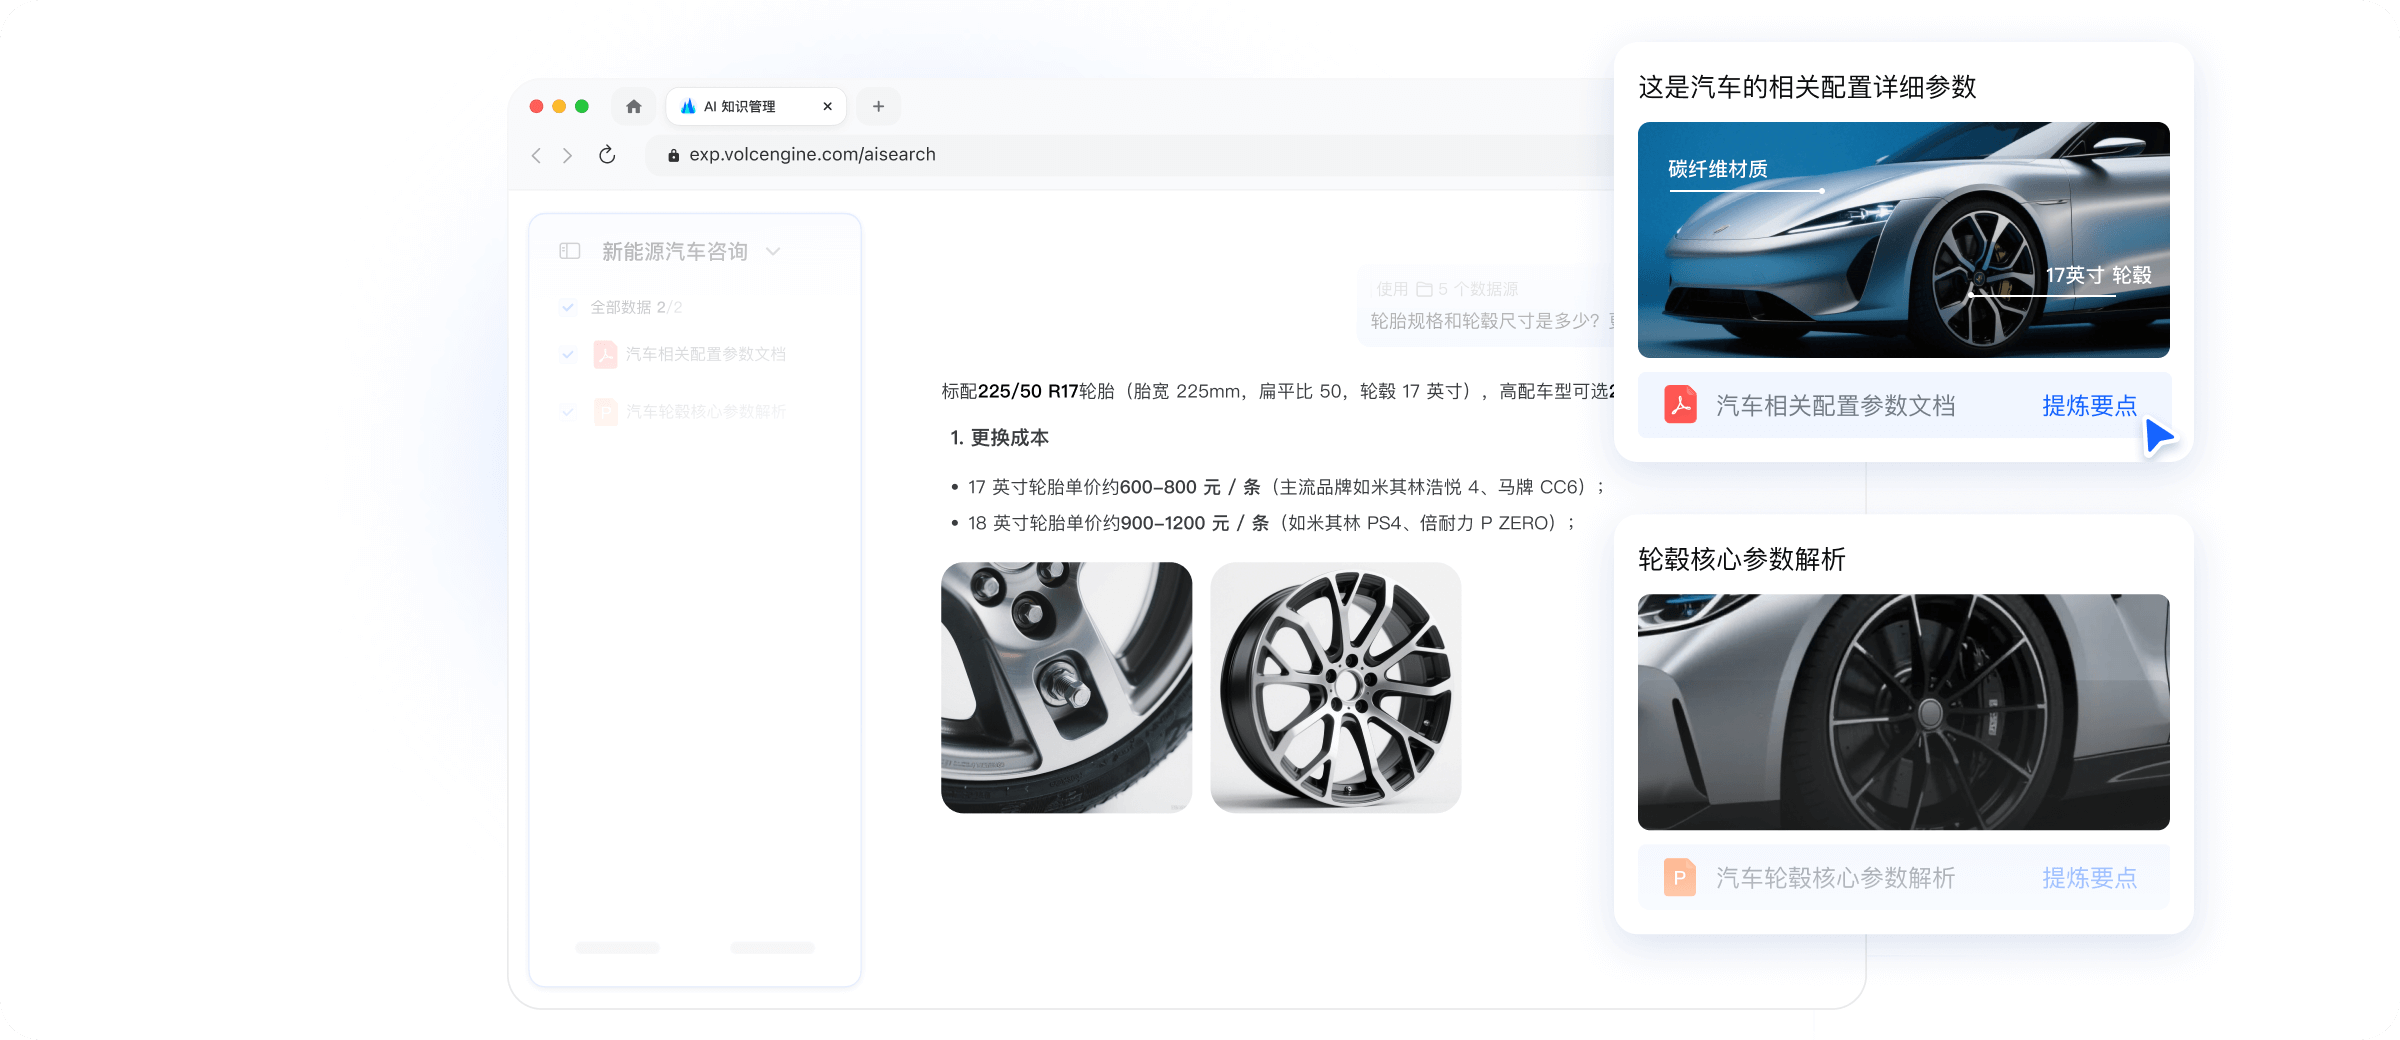Uncheck 汽车相关配置参数文档 checkbox
Viewport: 2400px width, 1040px height.
click(x=568, y=354)
